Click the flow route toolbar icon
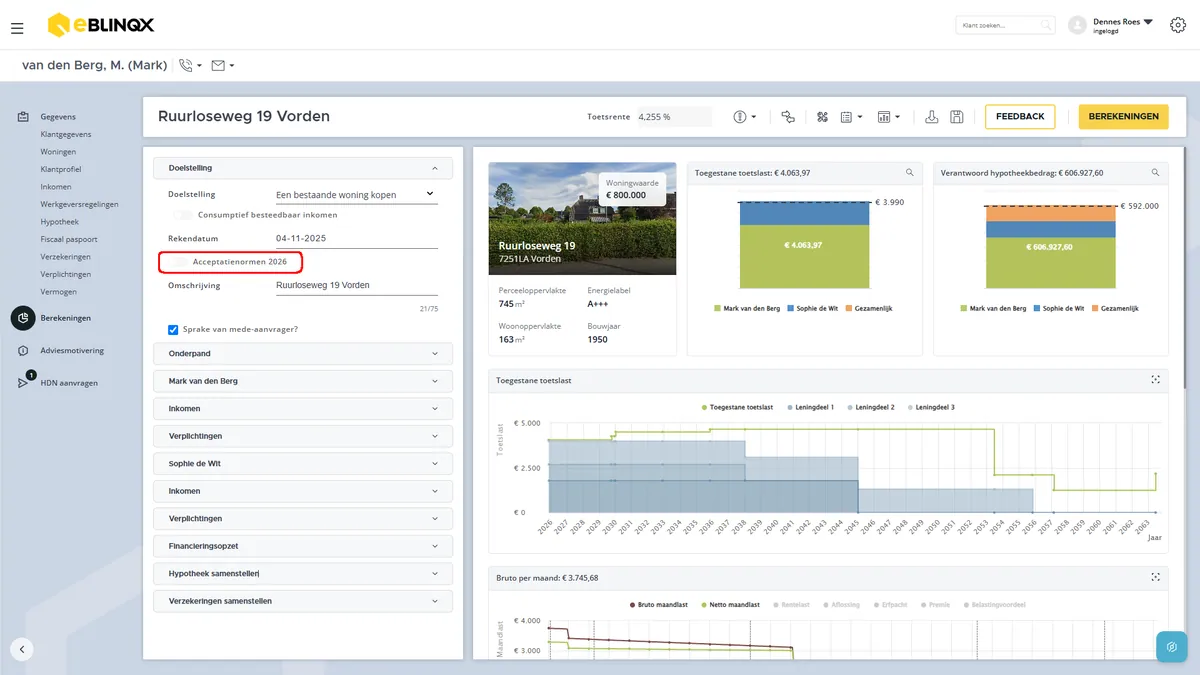The width and height of the screenshot is (1200, 675). click(788, 117)
